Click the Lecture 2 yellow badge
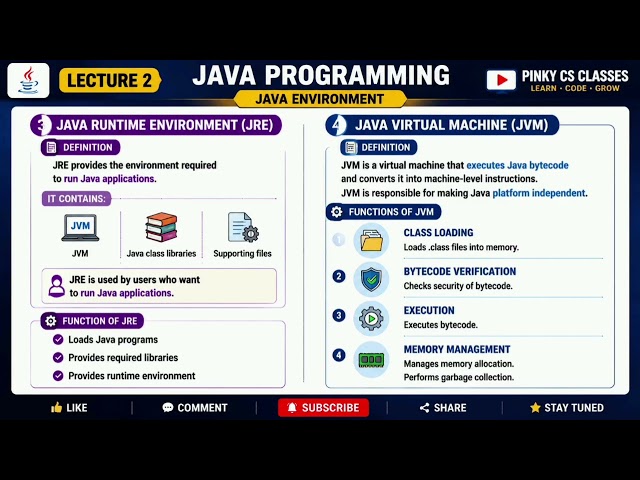Screen dimensions: 640x480 click(x=110, y=80)
